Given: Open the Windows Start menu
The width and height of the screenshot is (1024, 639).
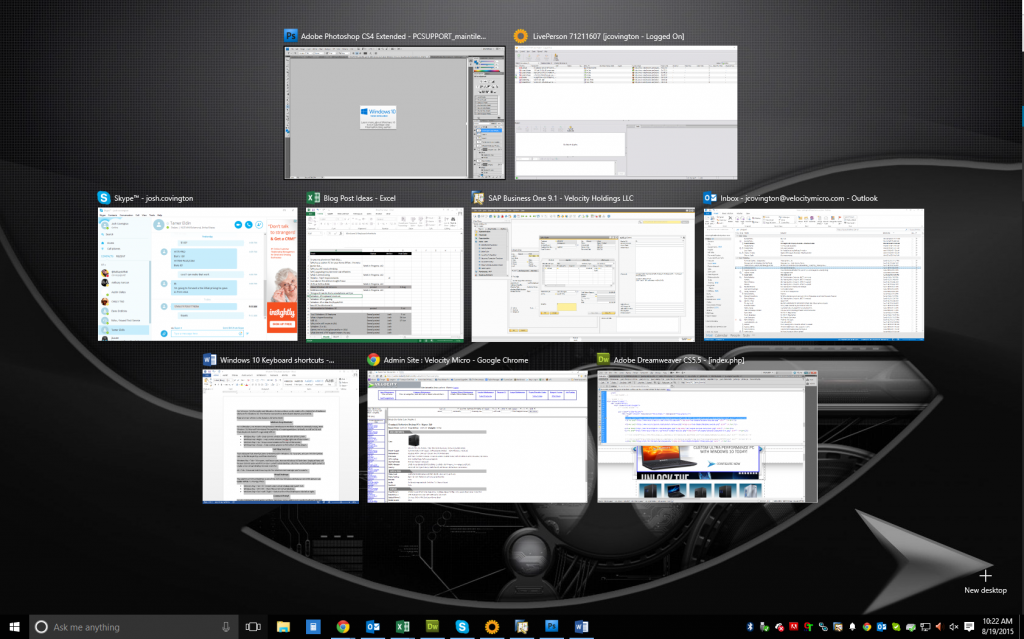Looking at the screenshot, I should (x=14, y=627).
